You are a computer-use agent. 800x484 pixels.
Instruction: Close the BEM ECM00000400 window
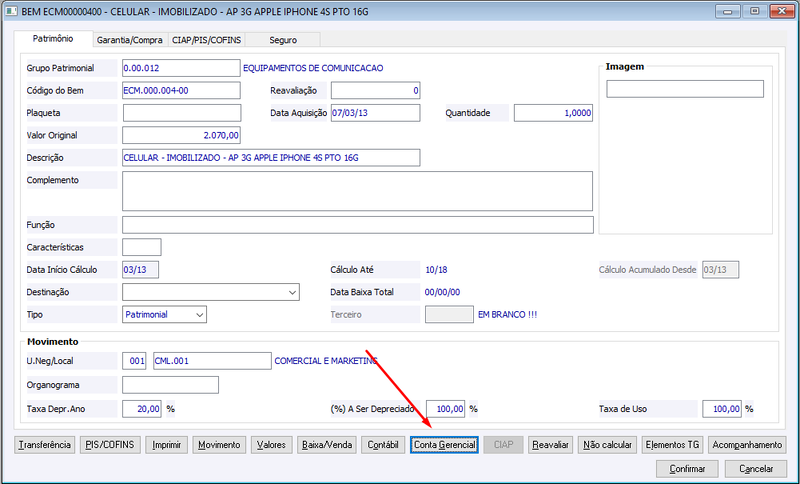coord(781,11)
